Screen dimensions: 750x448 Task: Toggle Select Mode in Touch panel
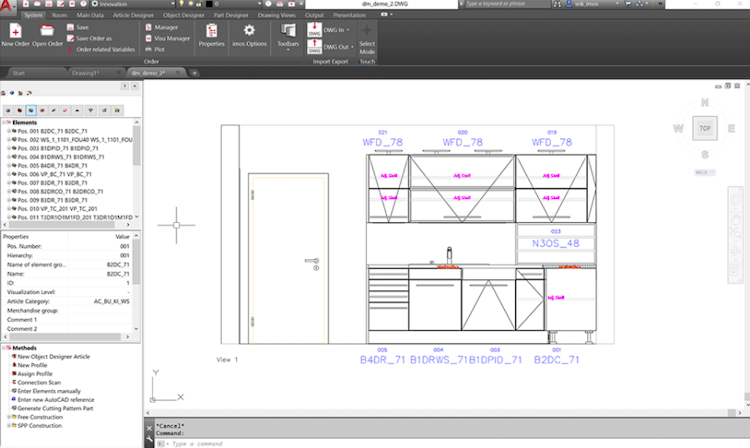367,39
